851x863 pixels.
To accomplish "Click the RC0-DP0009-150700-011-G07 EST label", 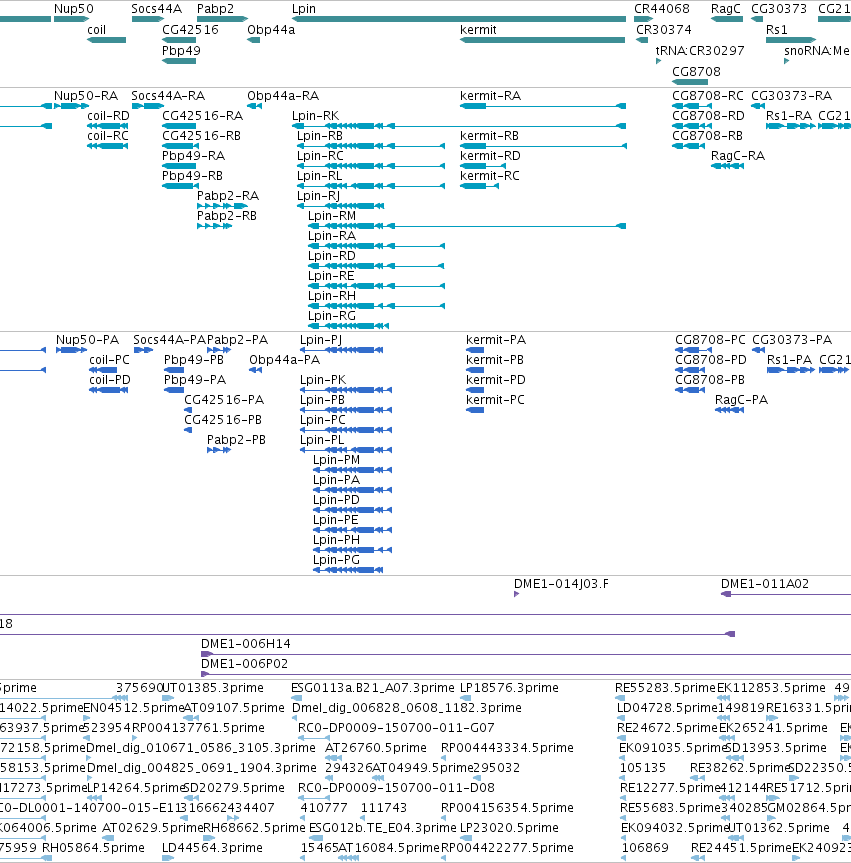I will (x=396, y=728).
